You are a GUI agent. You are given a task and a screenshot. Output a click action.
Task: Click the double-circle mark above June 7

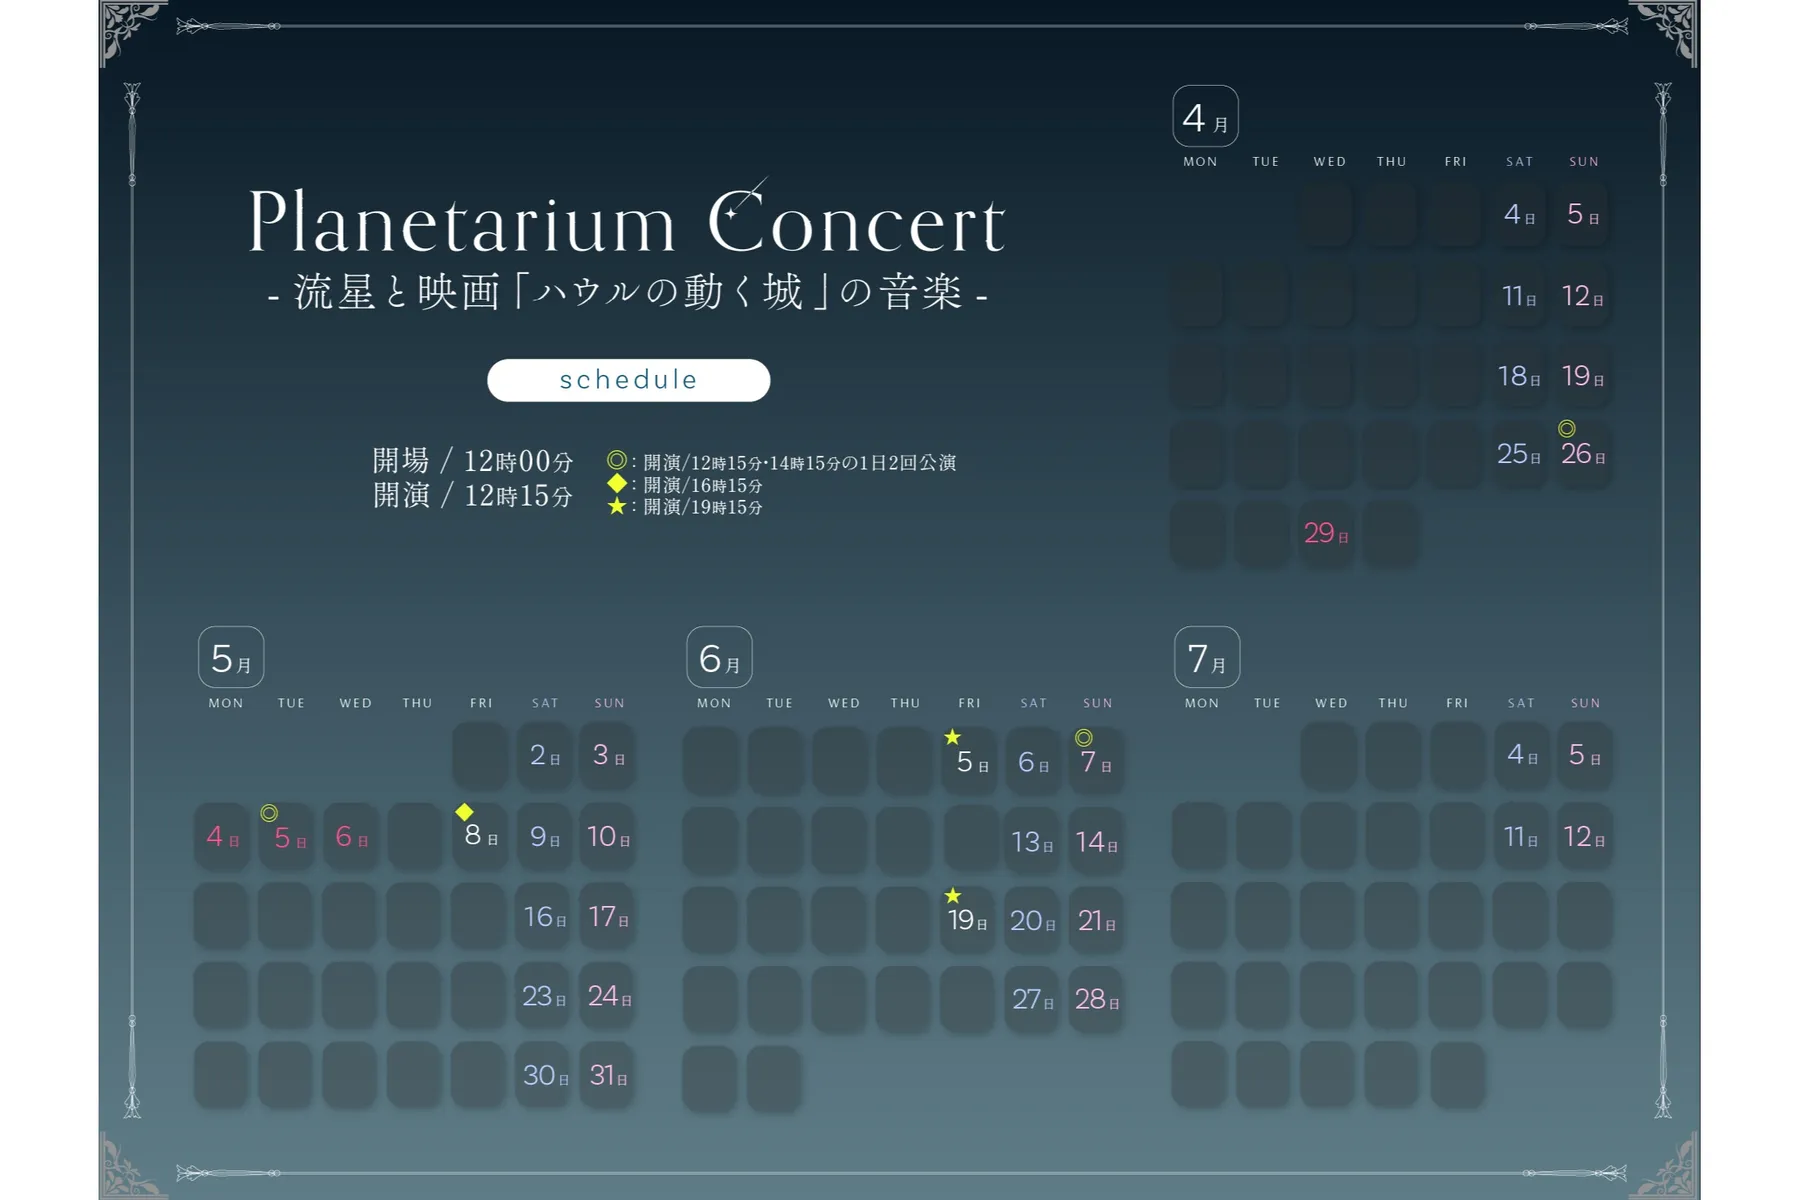1083,738
